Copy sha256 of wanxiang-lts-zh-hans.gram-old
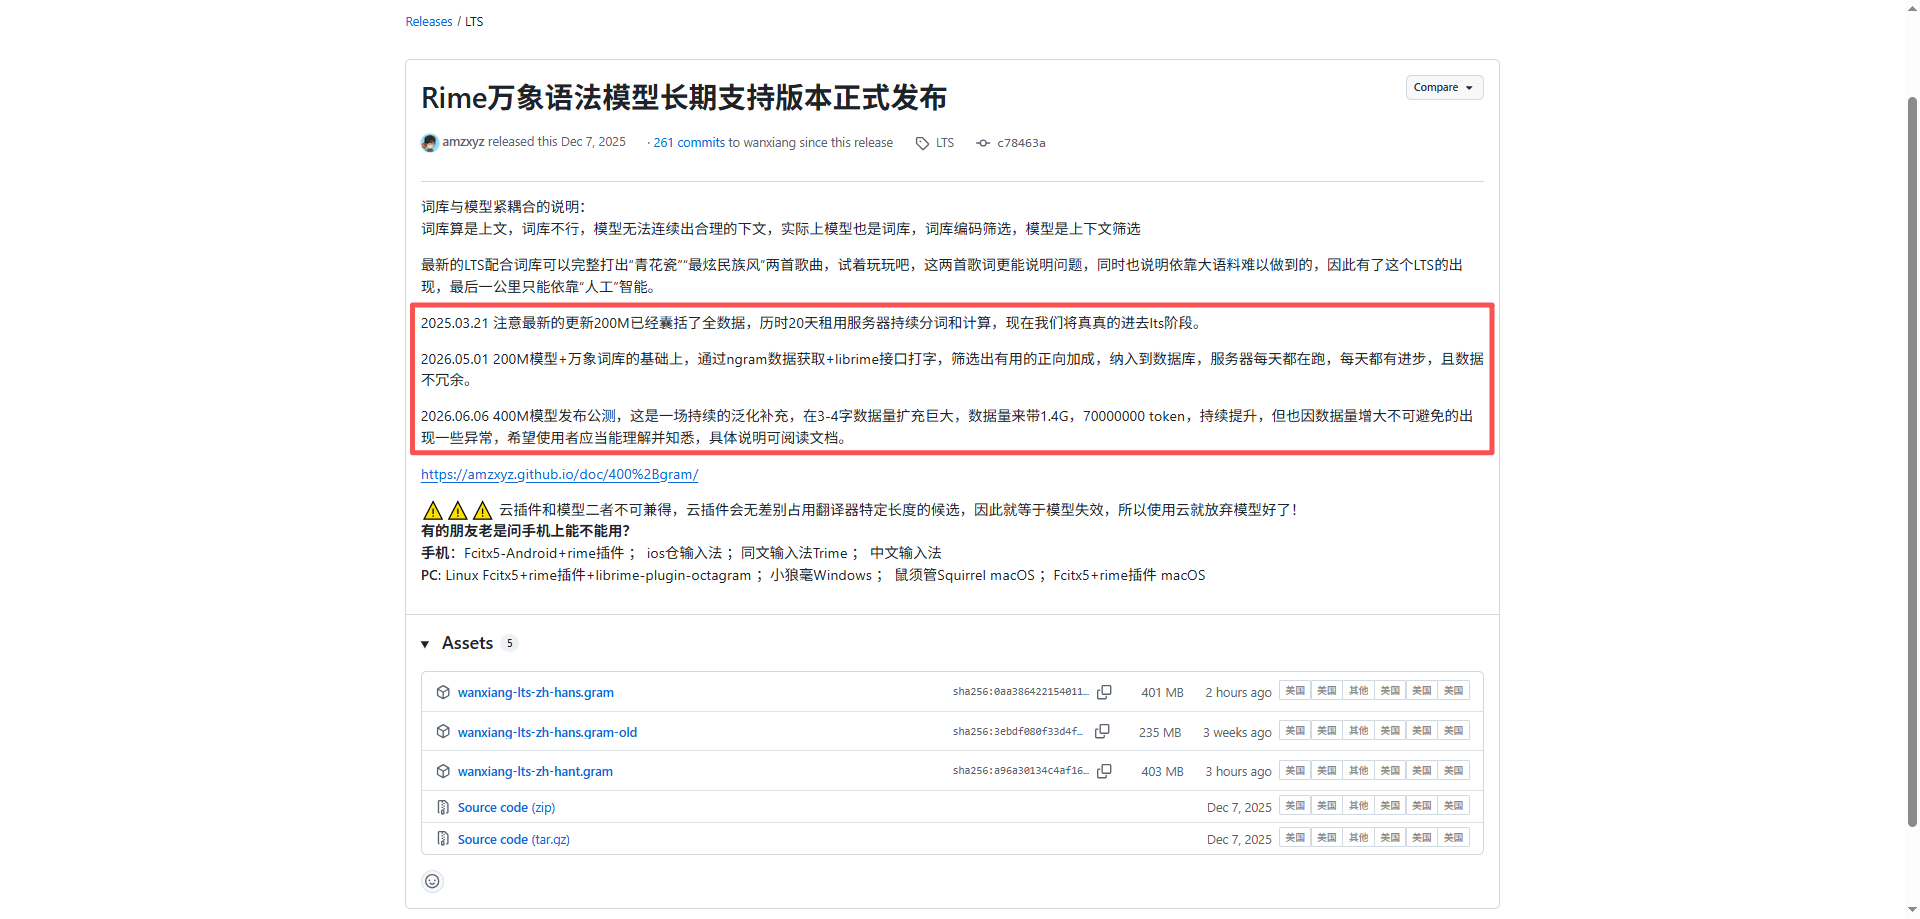The image size is (1920, 919). coord(1102,732)
